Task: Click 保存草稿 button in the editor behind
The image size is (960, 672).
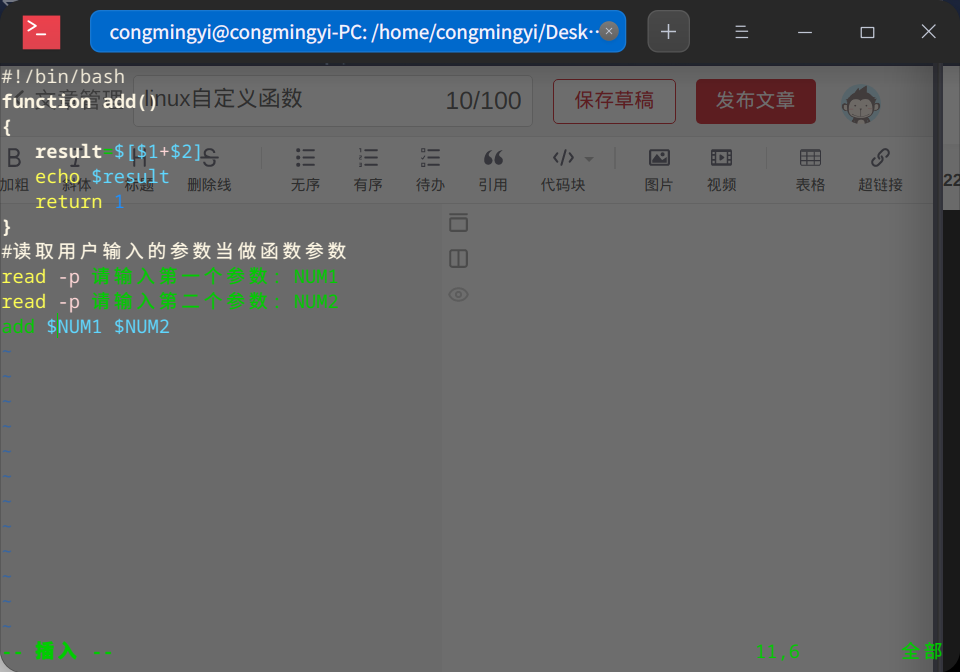Action: (x=614, y=101)
